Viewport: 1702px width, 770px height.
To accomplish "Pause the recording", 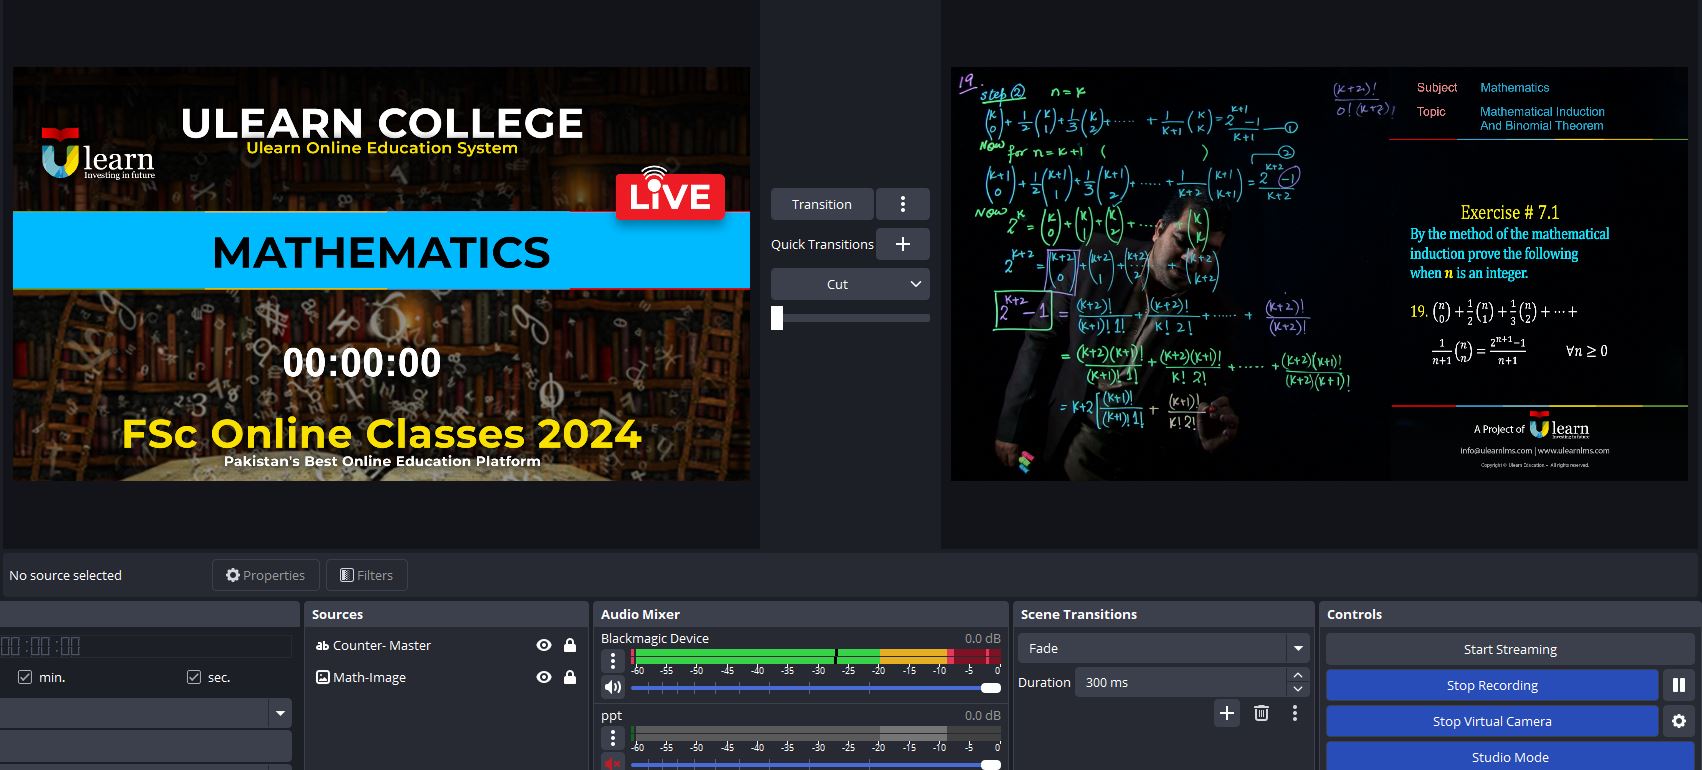I will (x=1679, y=685).
